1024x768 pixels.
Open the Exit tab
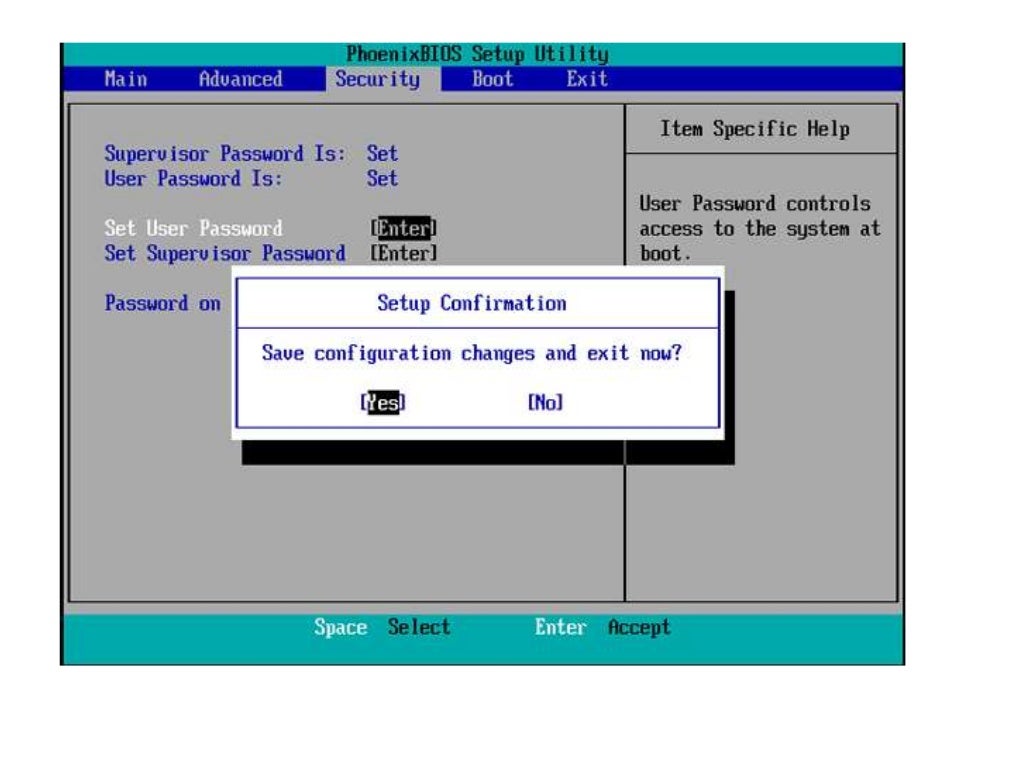[x=586, y=79]
